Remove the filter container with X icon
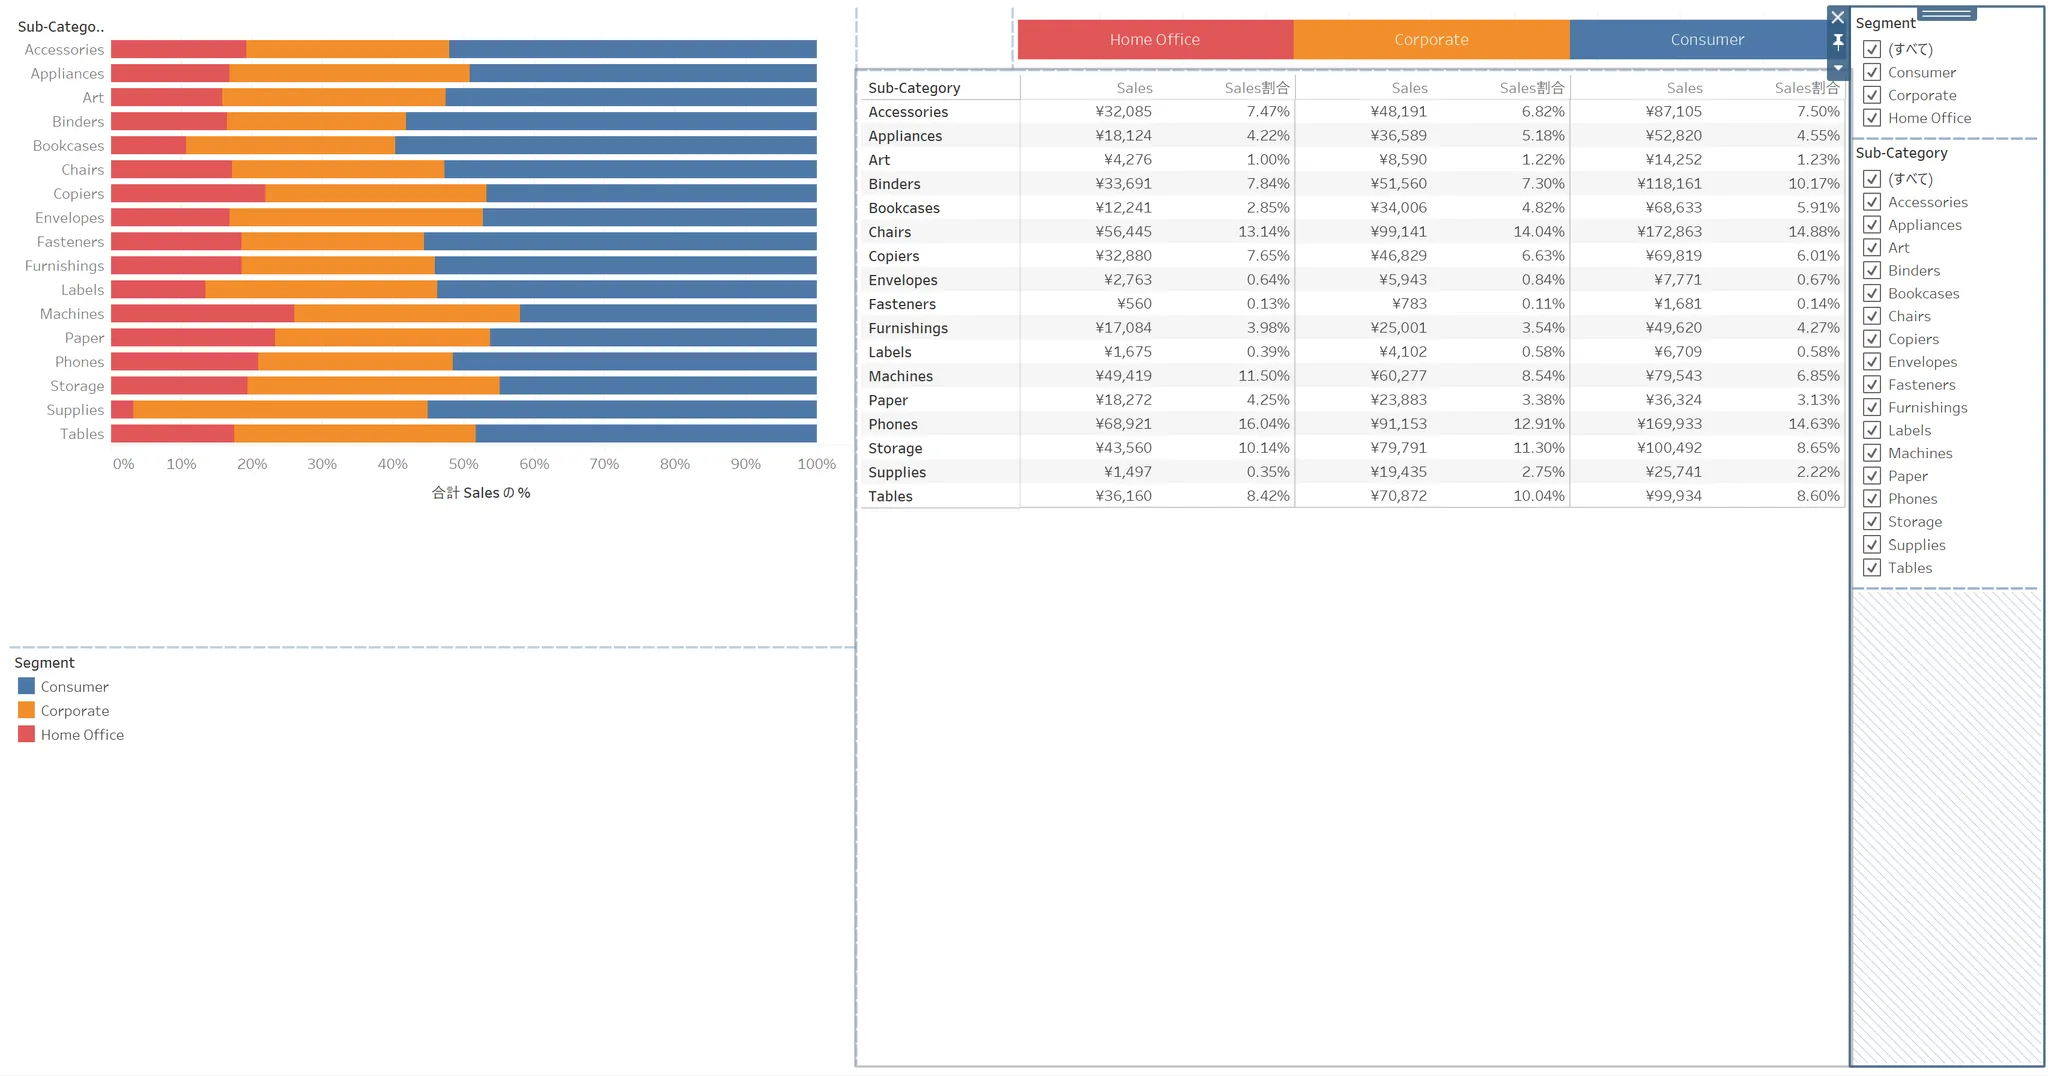 click(1837, 18)
